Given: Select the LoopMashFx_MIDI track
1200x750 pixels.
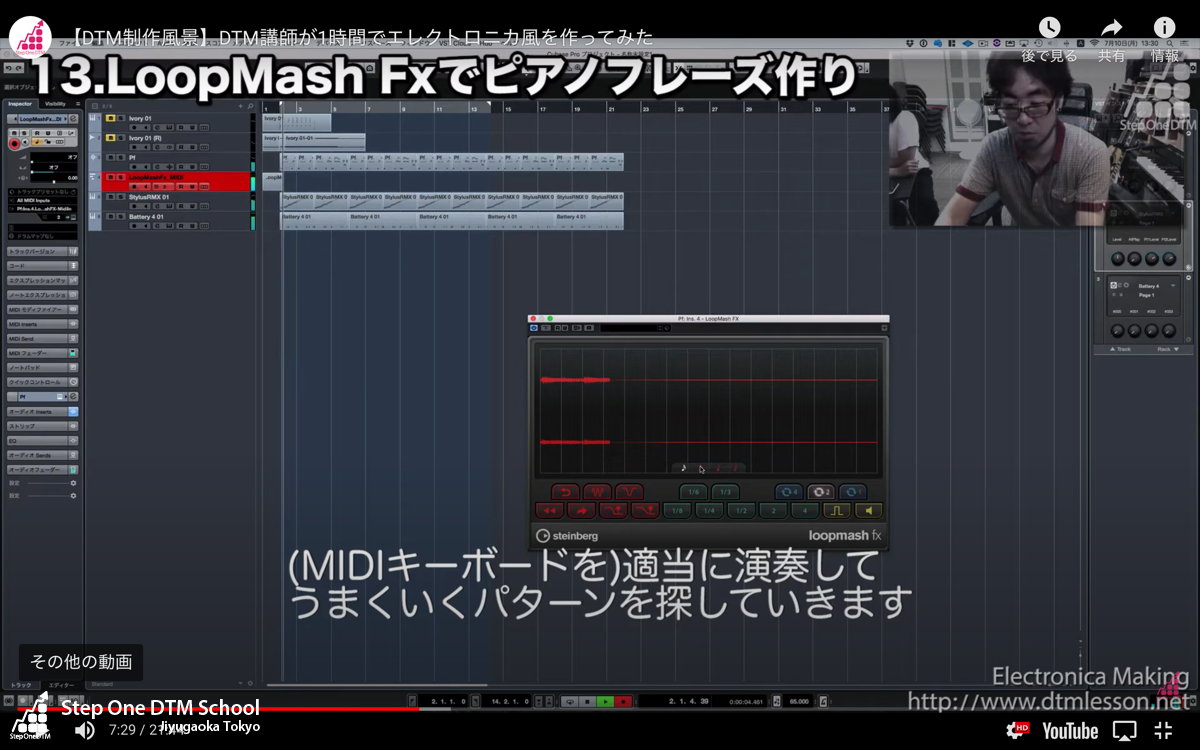Looking at the screenshot, I should coord(156,177).
